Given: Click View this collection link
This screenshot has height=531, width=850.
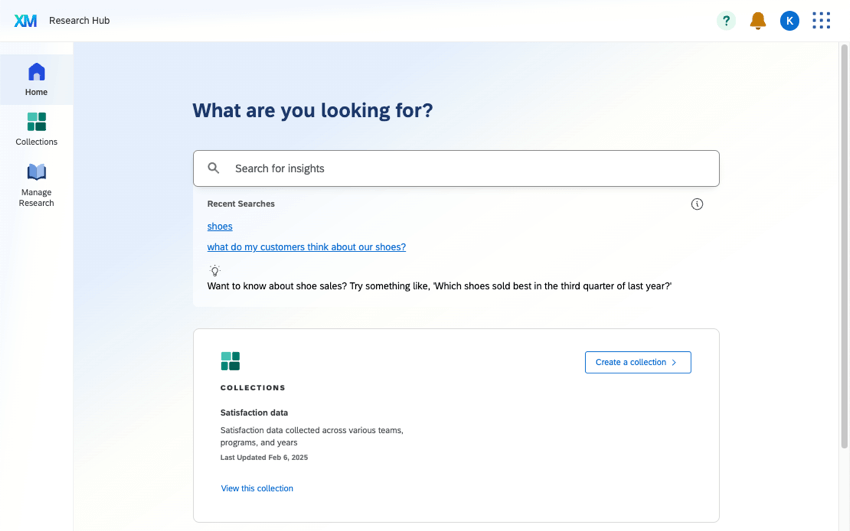Looking at the screenshot, I should [x=257, y=489].
